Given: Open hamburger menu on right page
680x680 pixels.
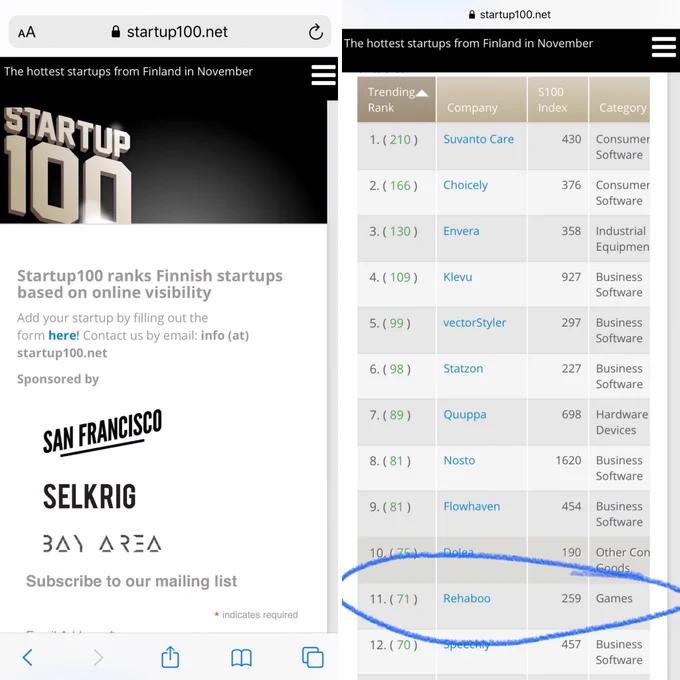Looking at the screenshot, I should 664,47.
